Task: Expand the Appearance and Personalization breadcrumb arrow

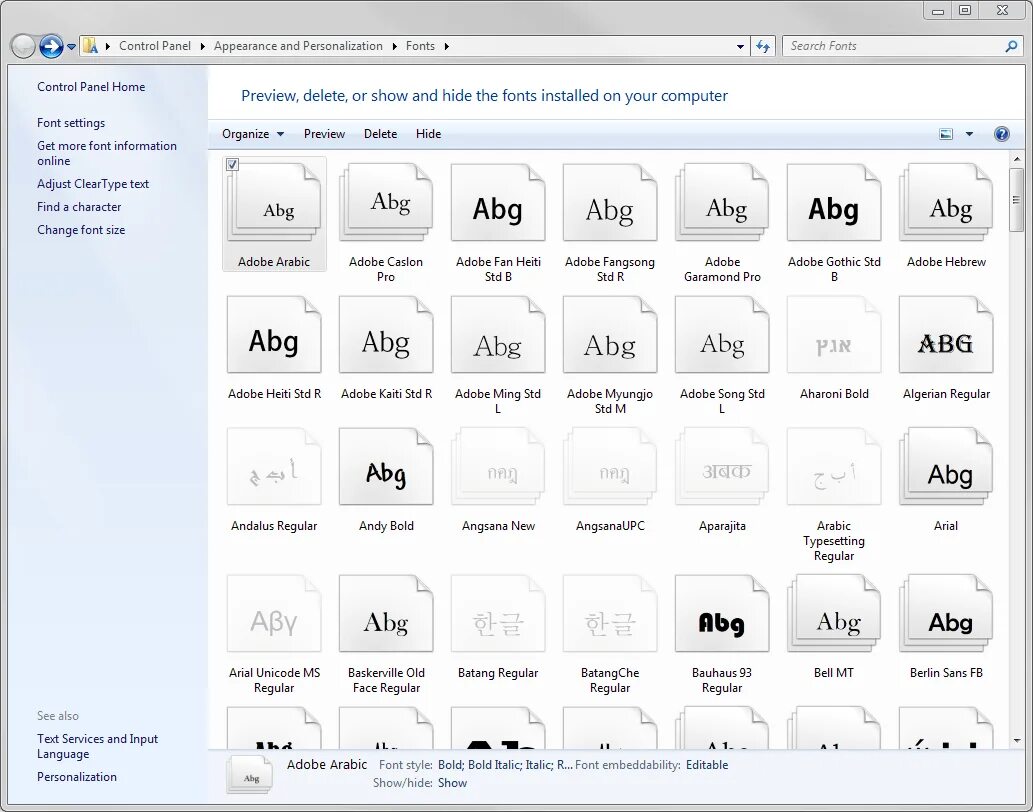Action: click(395, 46)
